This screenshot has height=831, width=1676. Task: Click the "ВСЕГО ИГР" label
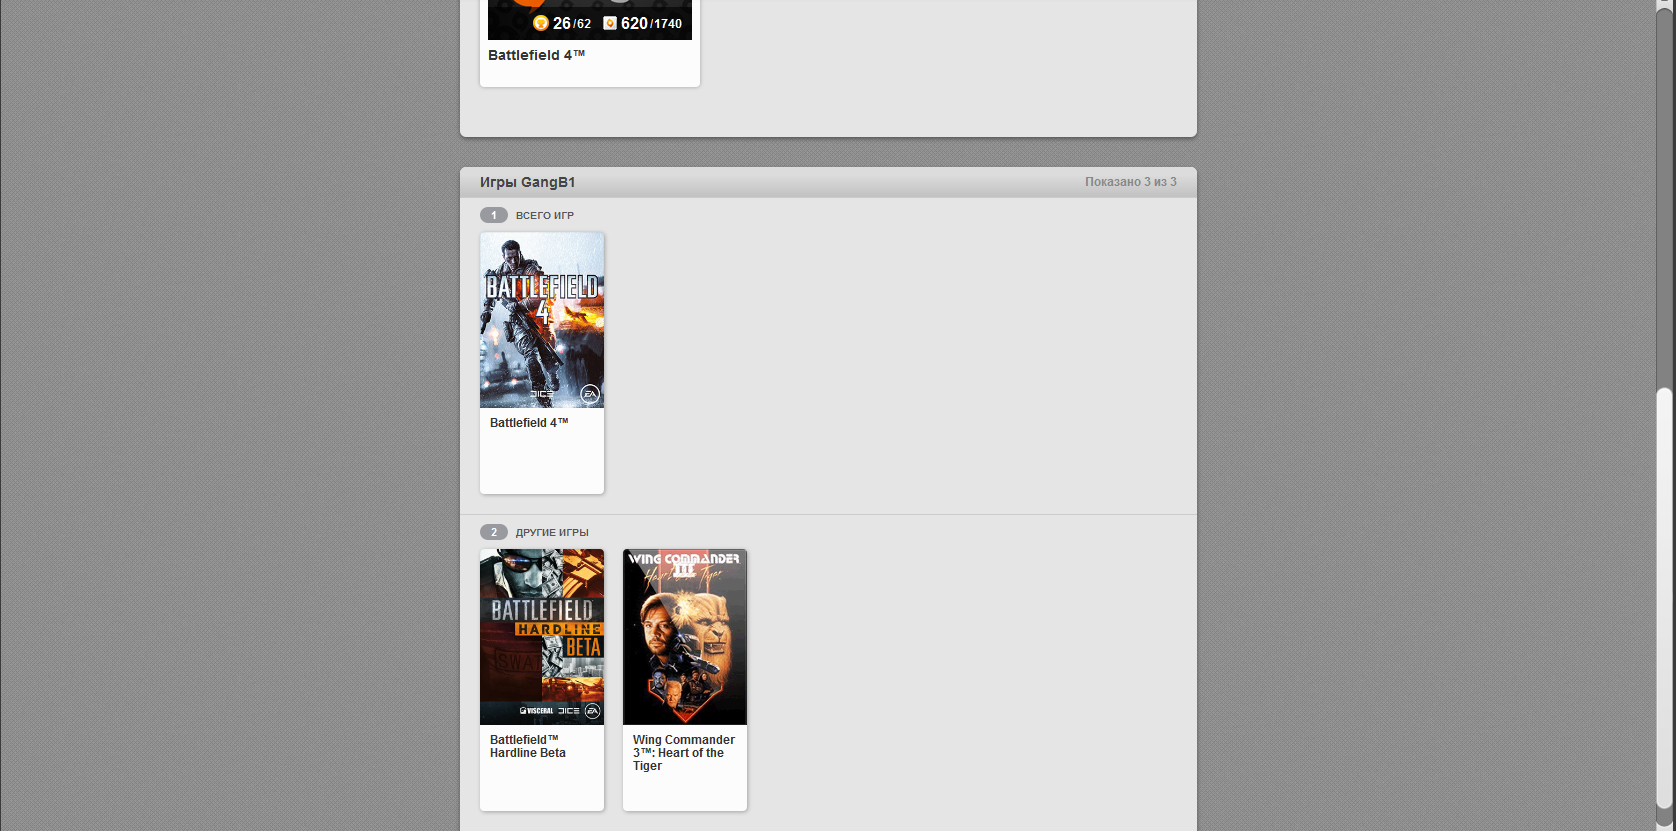click(545, 215)
